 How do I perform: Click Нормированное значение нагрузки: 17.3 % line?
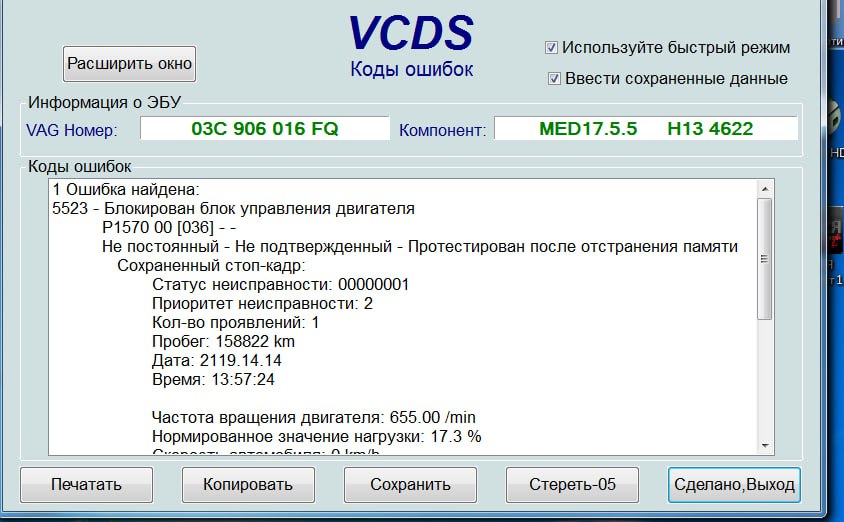point(316,436)
